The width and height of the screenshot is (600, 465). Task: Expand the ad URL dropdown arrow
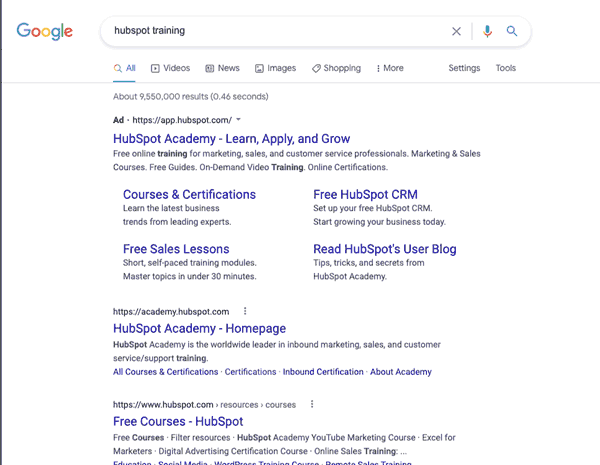(x=238, y=120)
